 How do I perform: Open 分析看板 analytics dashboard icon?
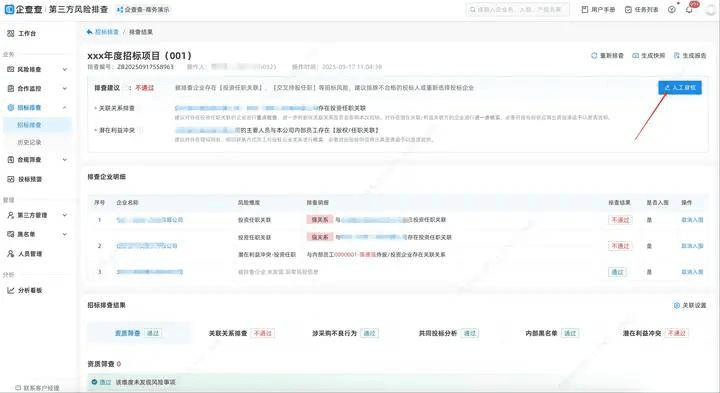click(11, 290)
